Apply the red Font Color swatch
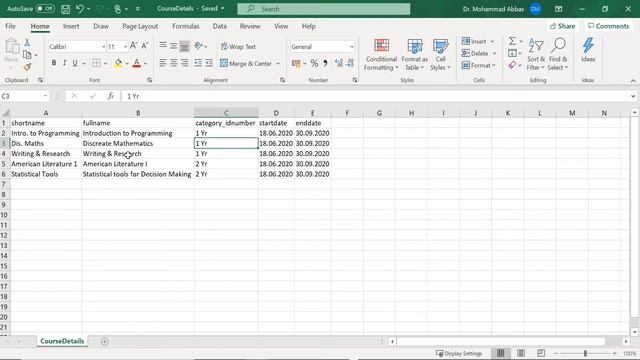 [x=137, y=63]
